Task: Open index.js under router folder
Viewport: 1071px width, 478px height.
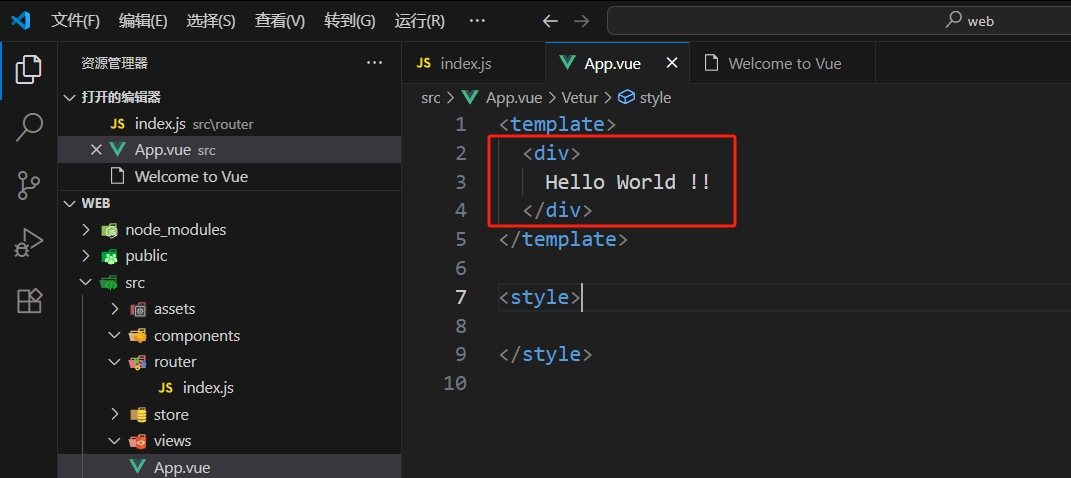Action: tap(208, 388)
